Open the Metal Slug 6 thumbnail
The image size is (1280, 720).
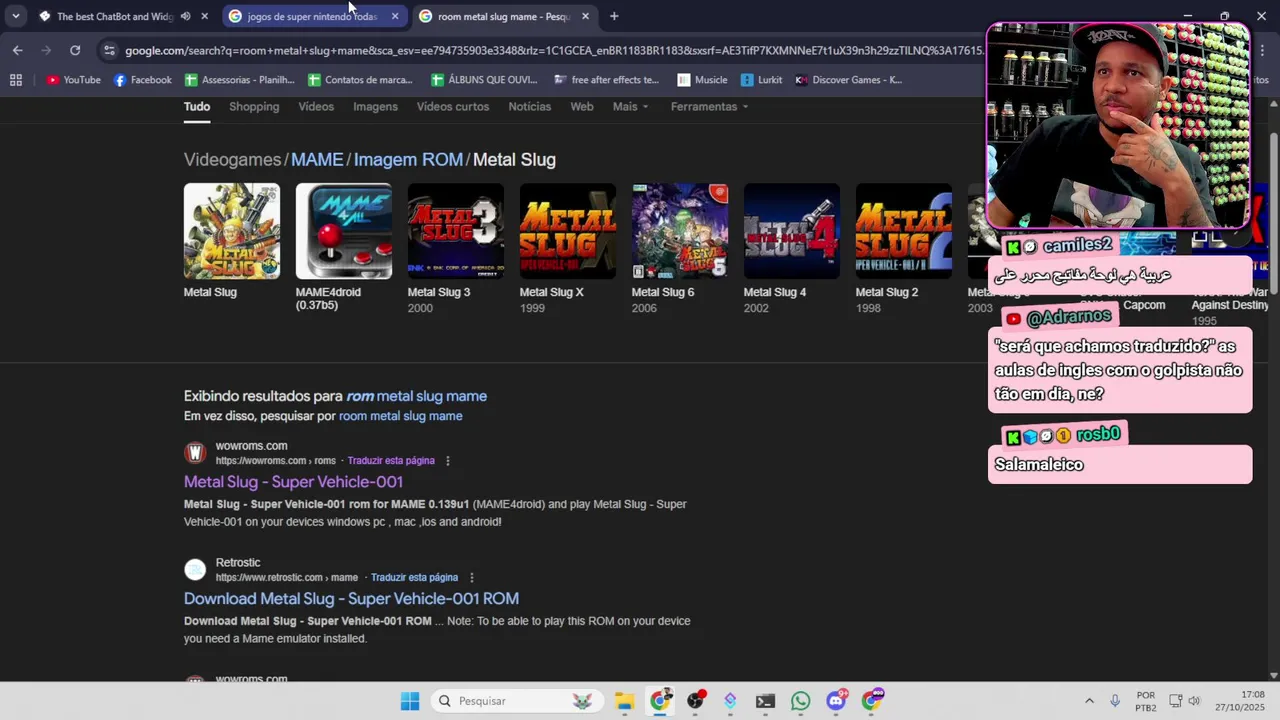[x=680, y=231]
